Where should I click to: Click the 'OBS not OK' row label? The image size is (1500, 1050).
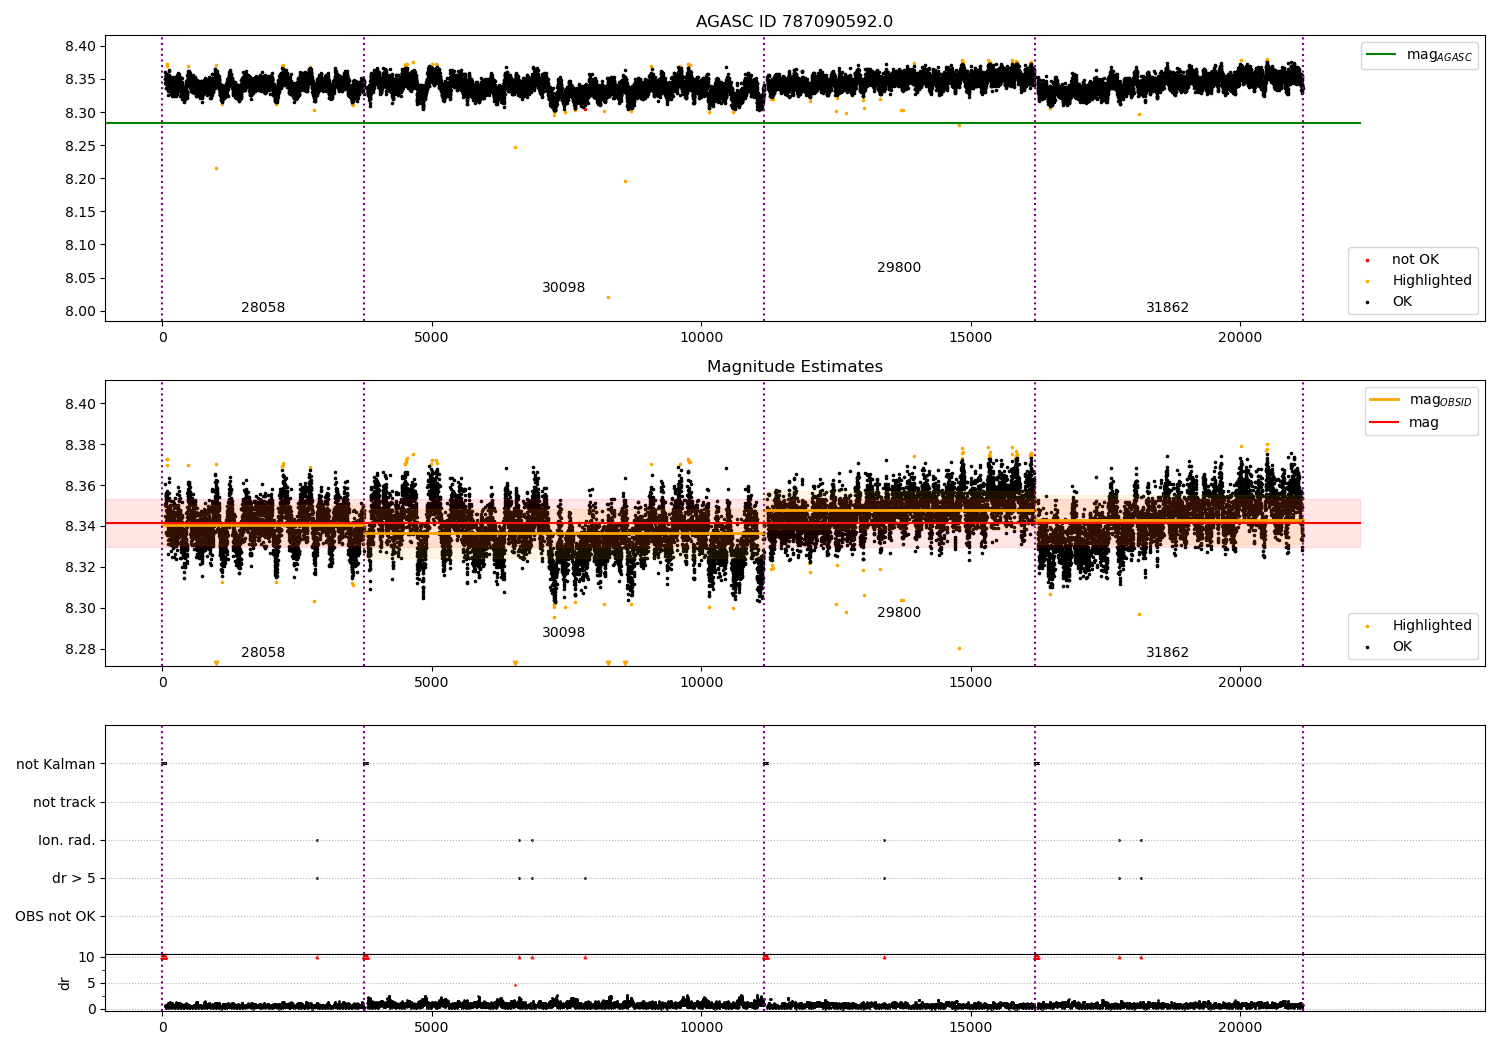click(x=55, y=916)
